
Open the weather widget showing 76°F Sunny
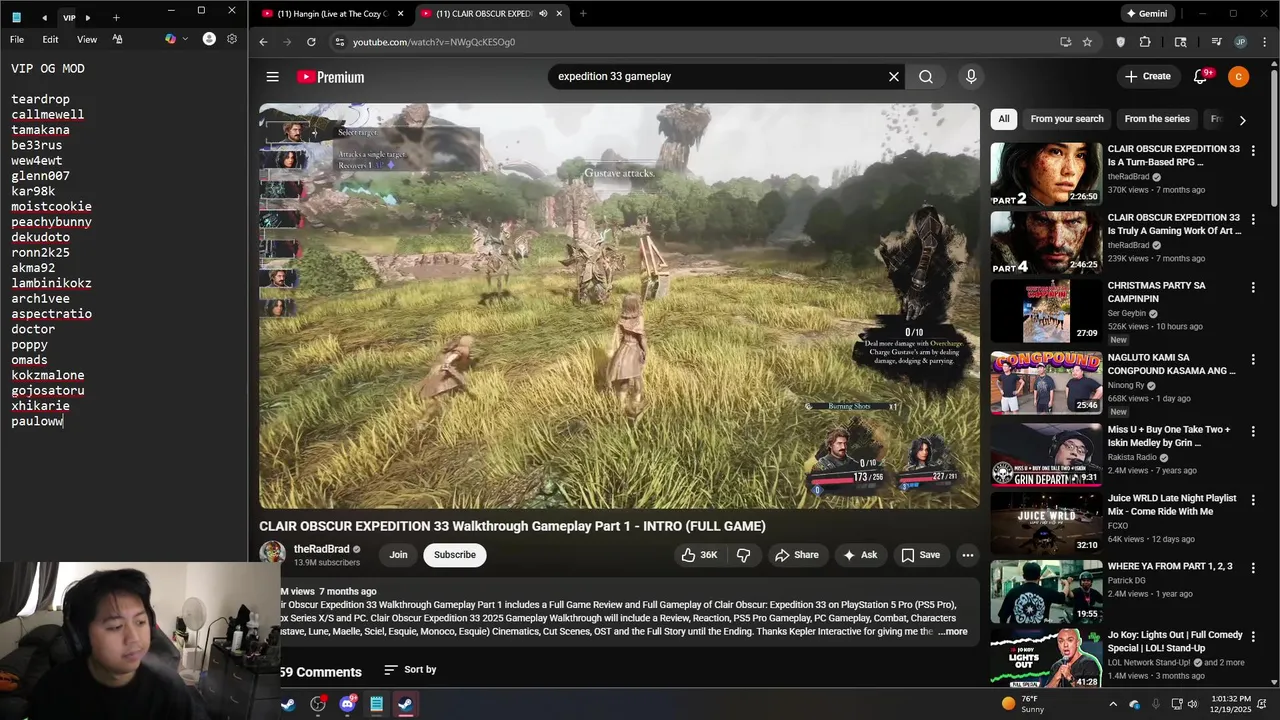1022,704
